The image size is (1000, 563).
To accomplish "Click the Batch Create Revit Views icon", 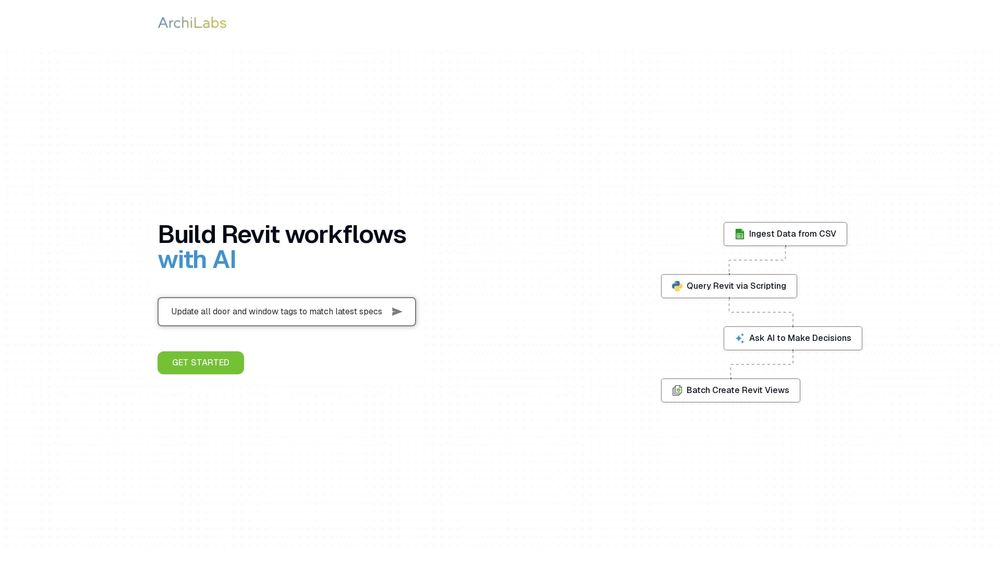I will coord(677,390).
